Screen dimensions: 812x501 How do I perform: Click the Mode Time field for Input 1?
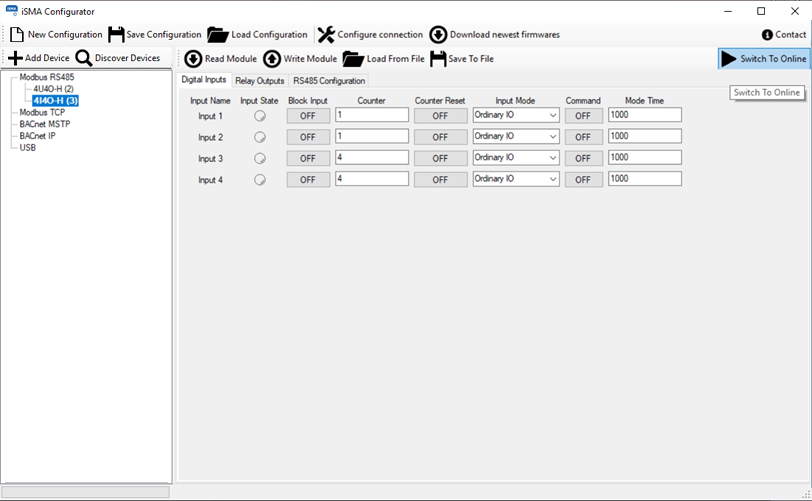(x=644, y=116)
